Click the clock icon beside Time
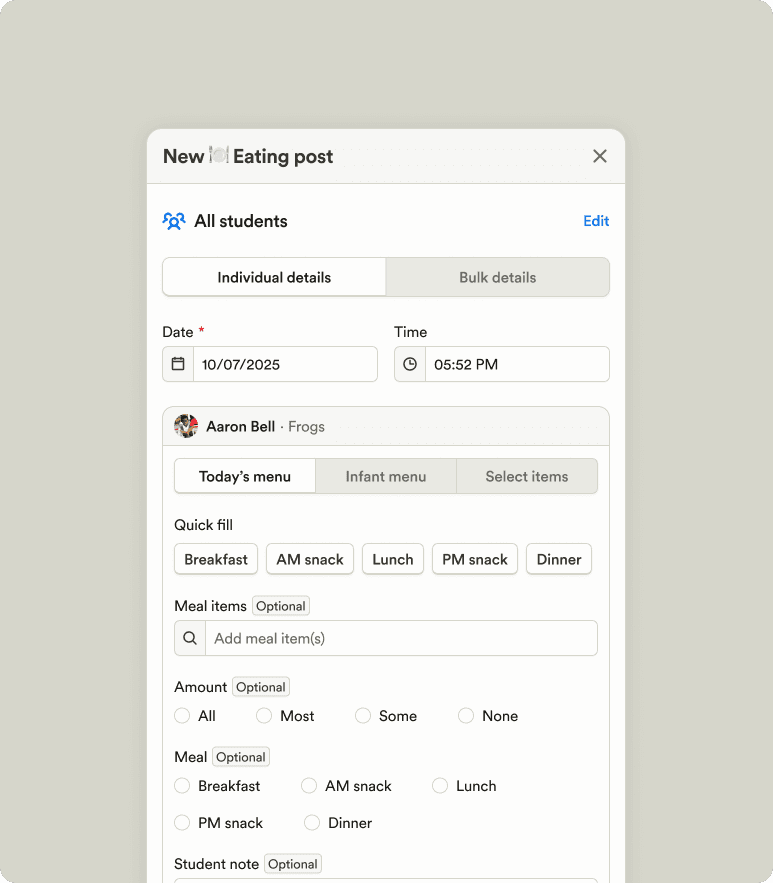Screen dimensions: 773x883 (x=410, y=364)
